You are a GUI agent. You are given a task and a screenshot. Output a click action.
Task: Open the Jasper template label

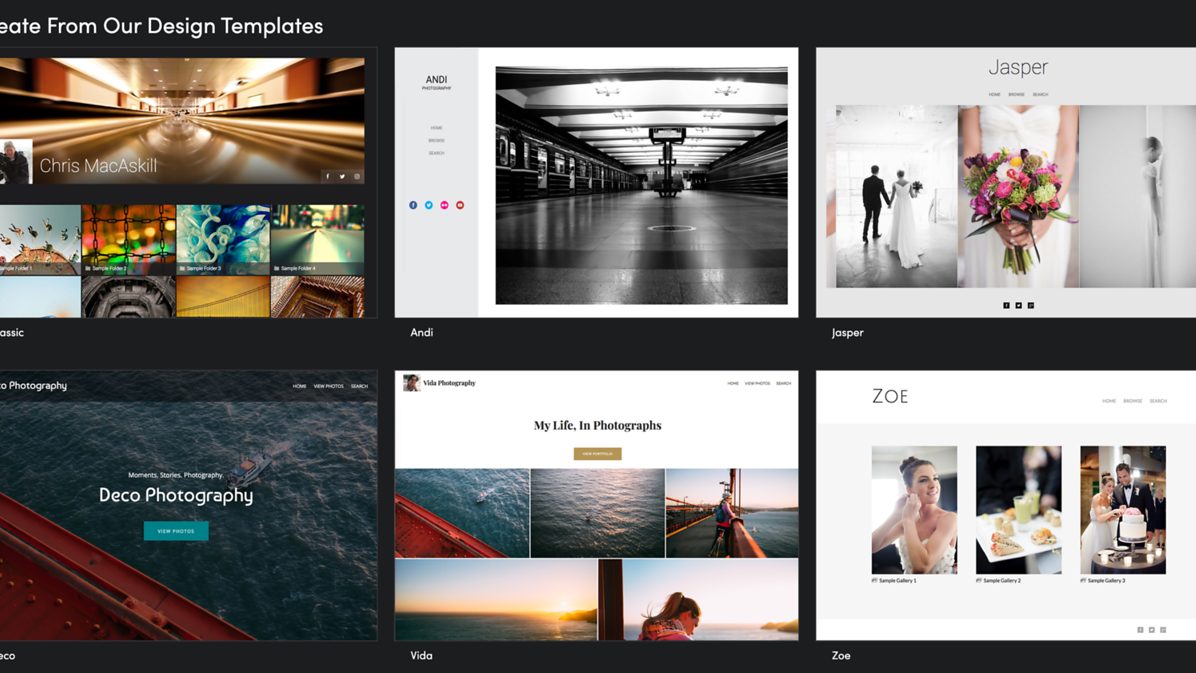(847, 333)
